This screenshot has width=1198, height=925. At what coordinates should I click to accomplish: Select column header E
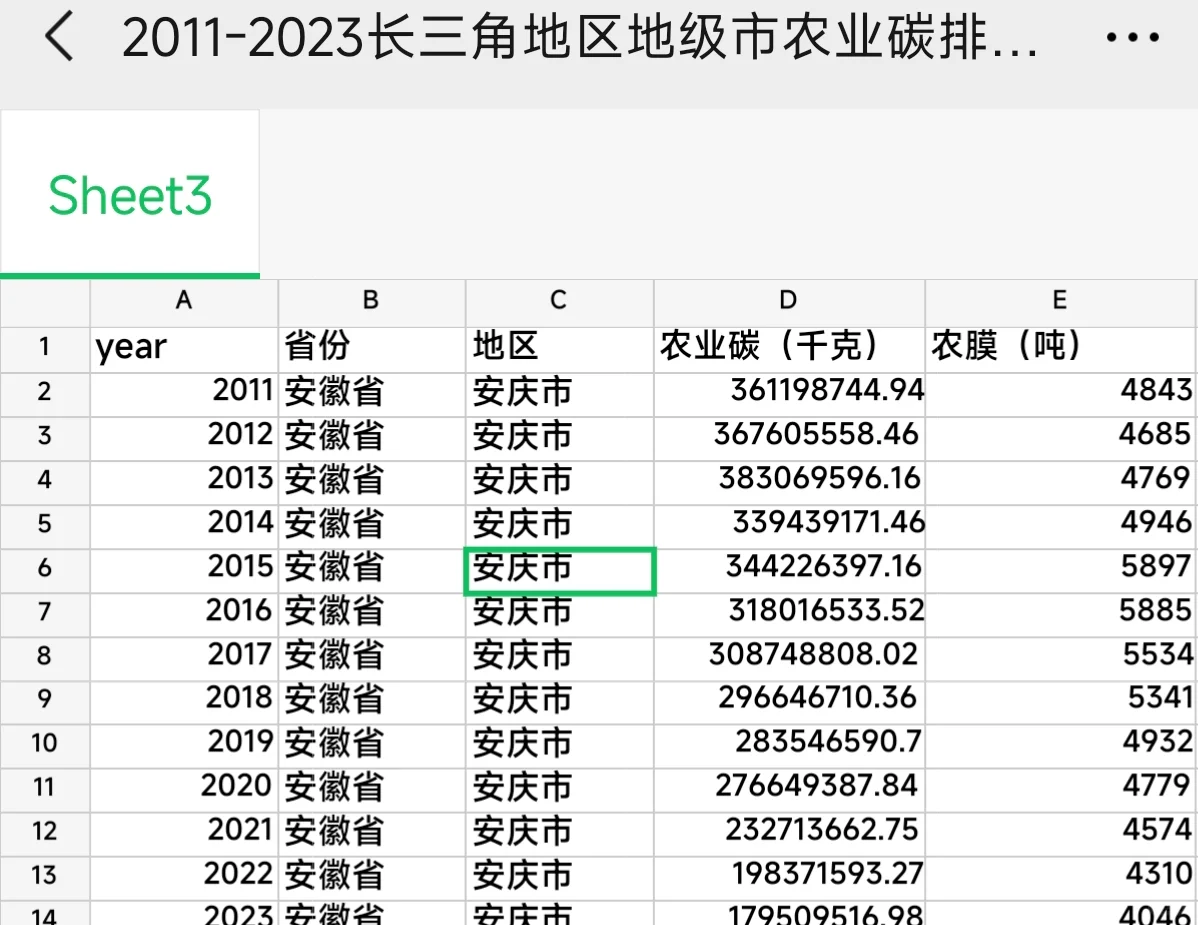click(1059, 301)
